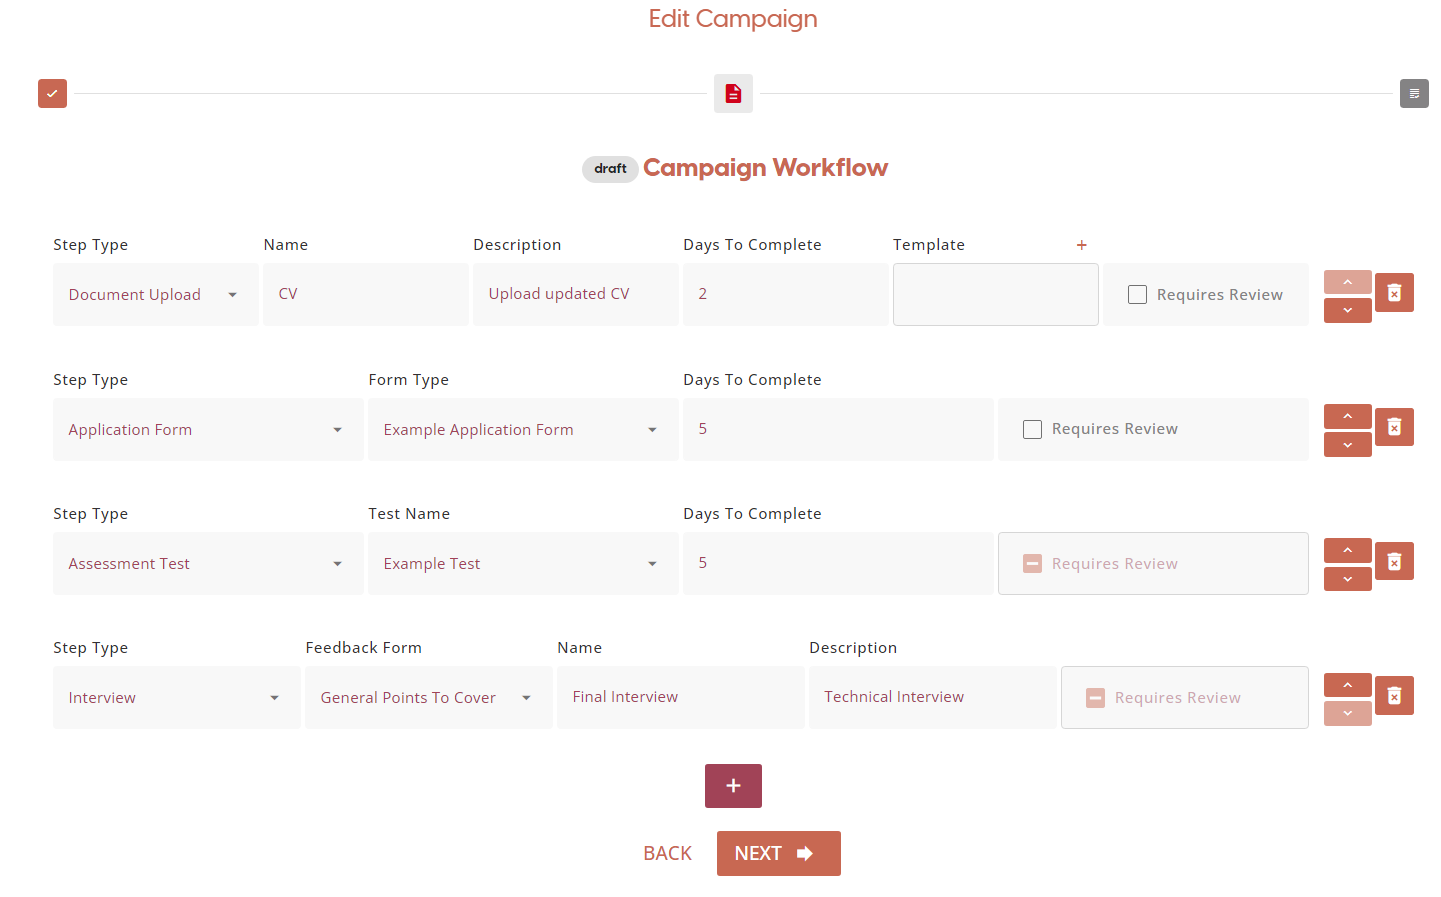The height and width of the screenshot is (897, 1441).
Task: Delete the Application Form step
Action: pyautogui.click(x=1394, y=427)
